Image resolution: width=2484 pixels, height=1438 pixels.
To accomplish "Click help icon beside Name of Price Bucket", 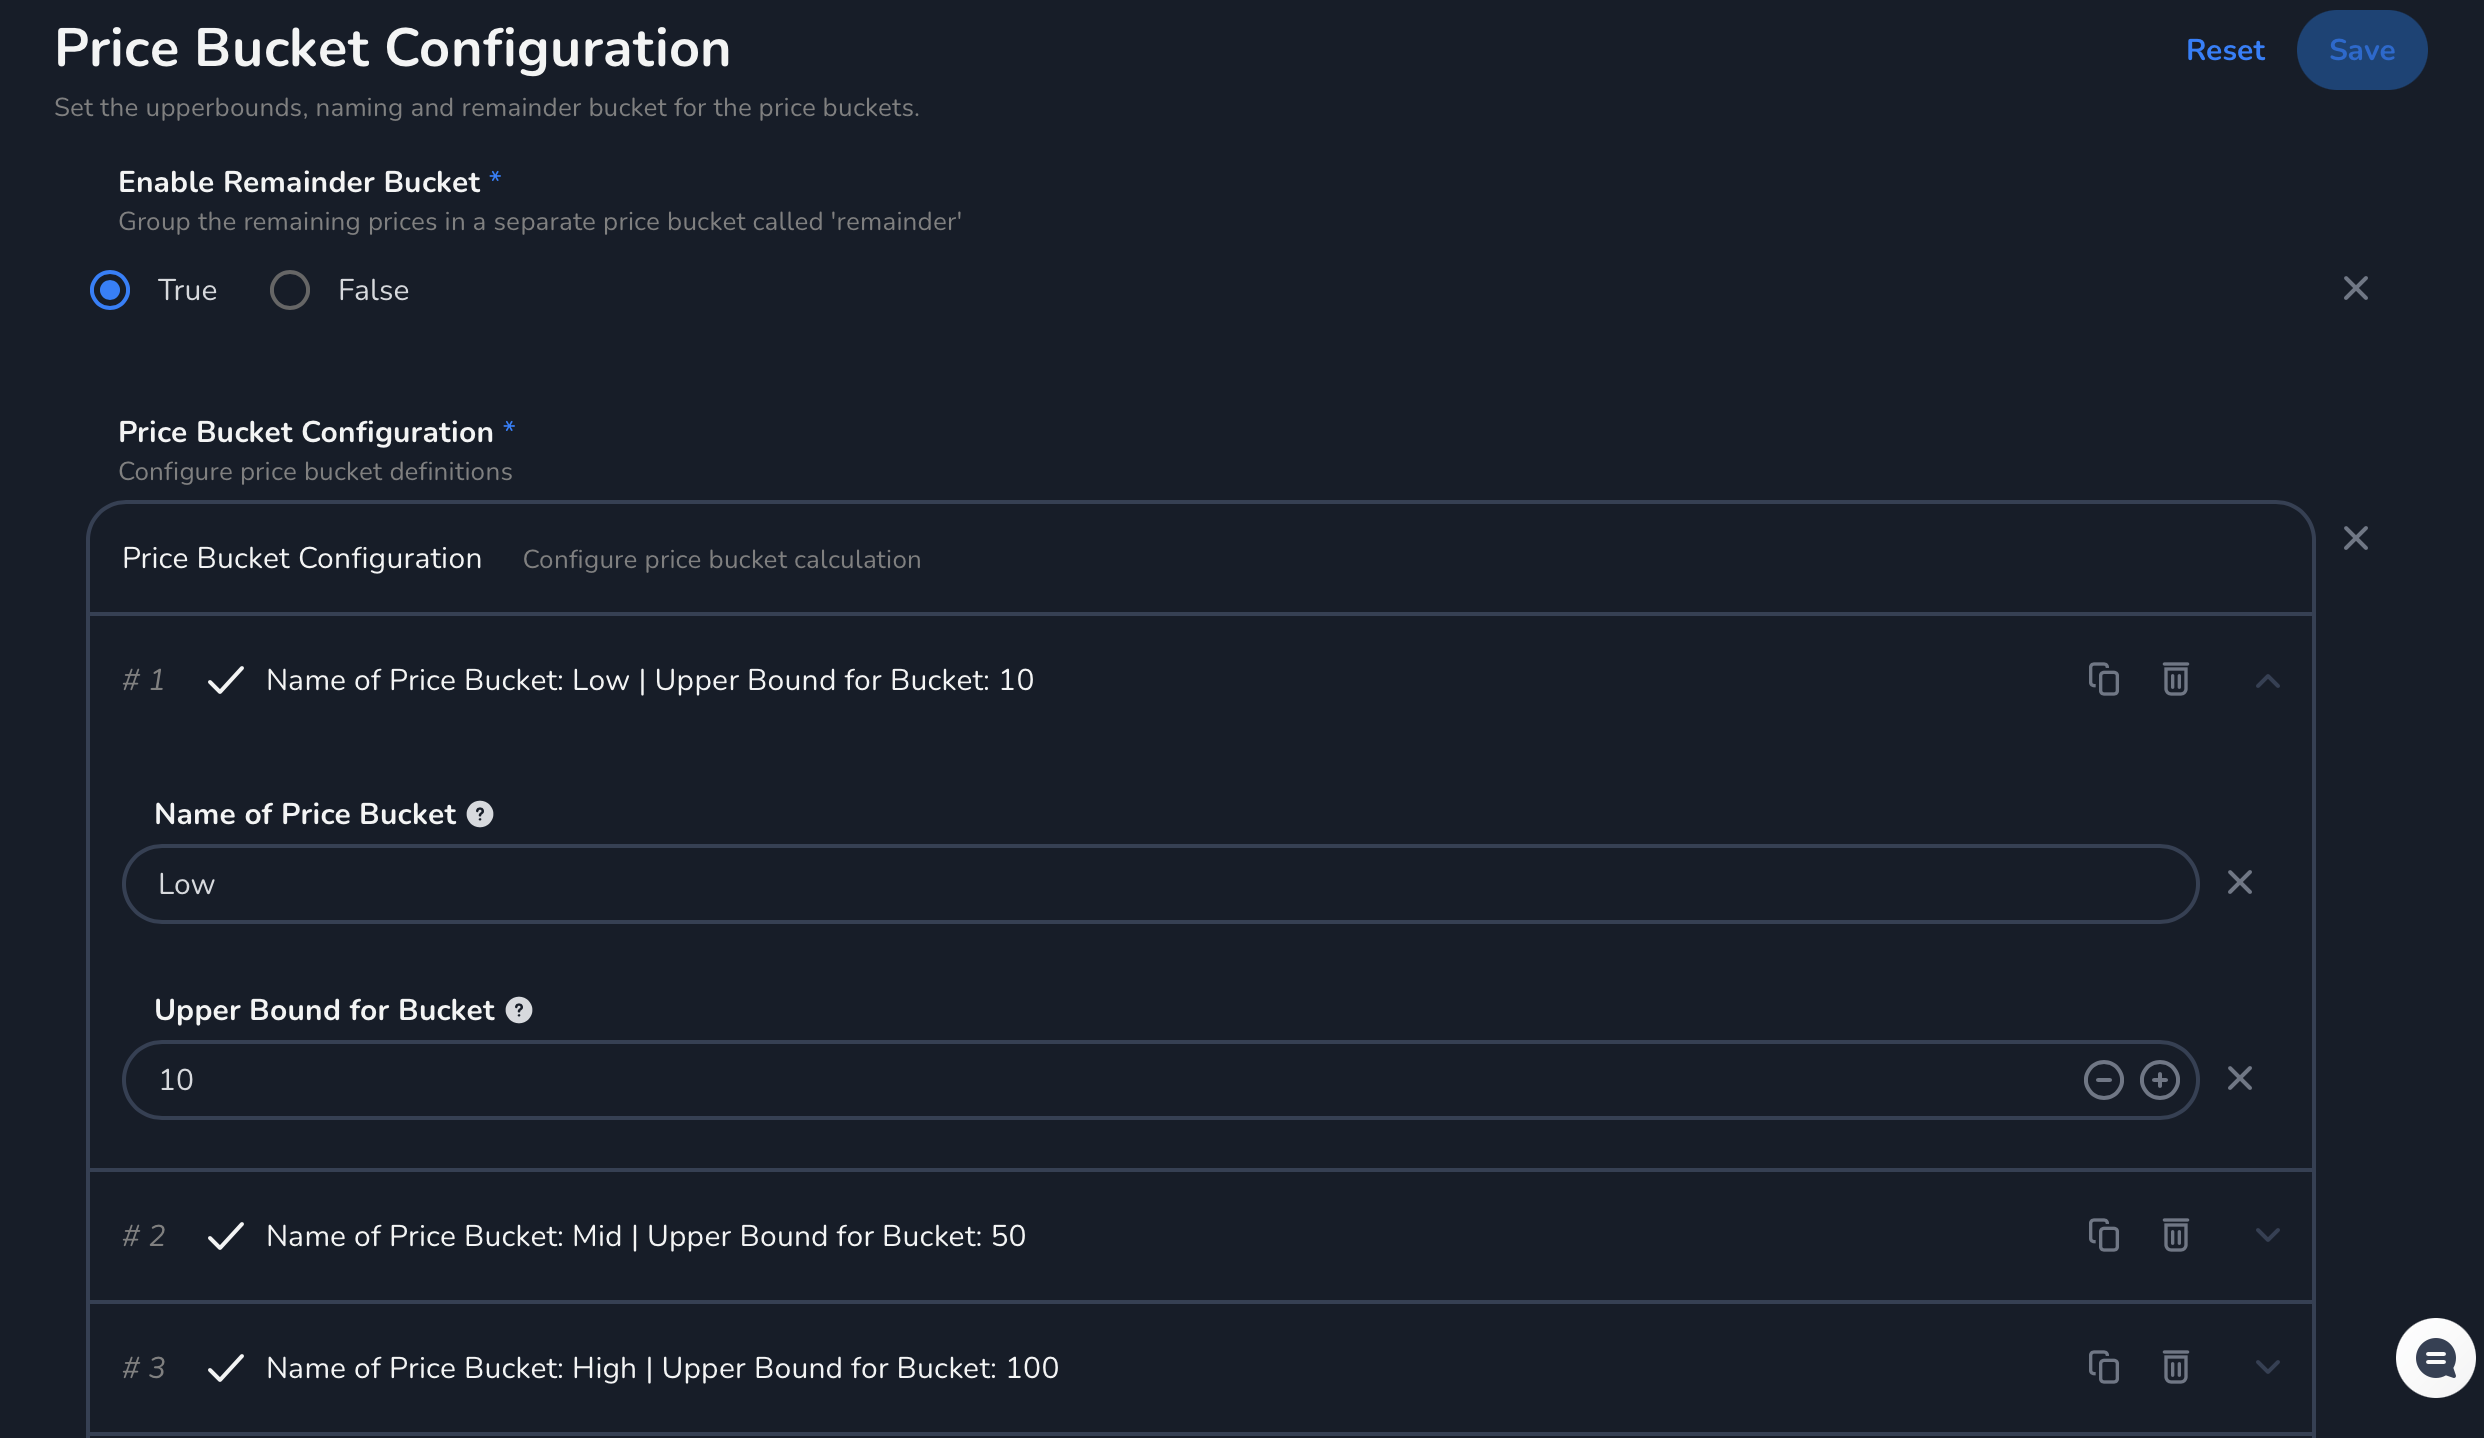I will 480,814.
